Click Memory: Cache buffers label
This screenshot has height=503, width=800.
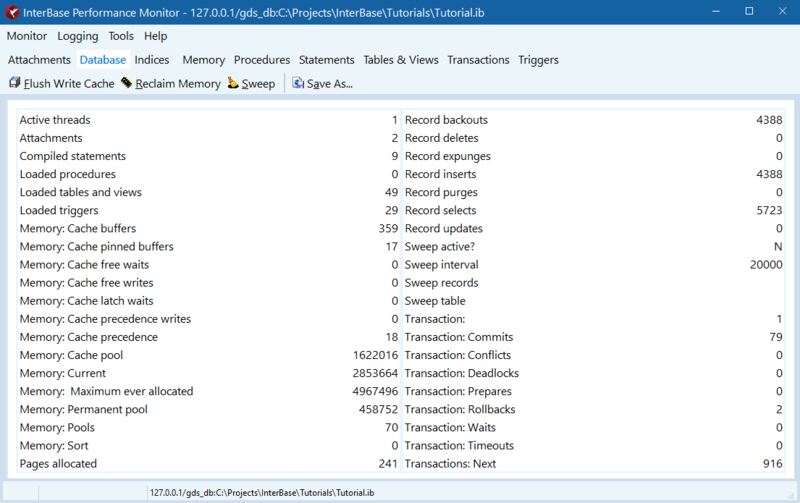78,229
